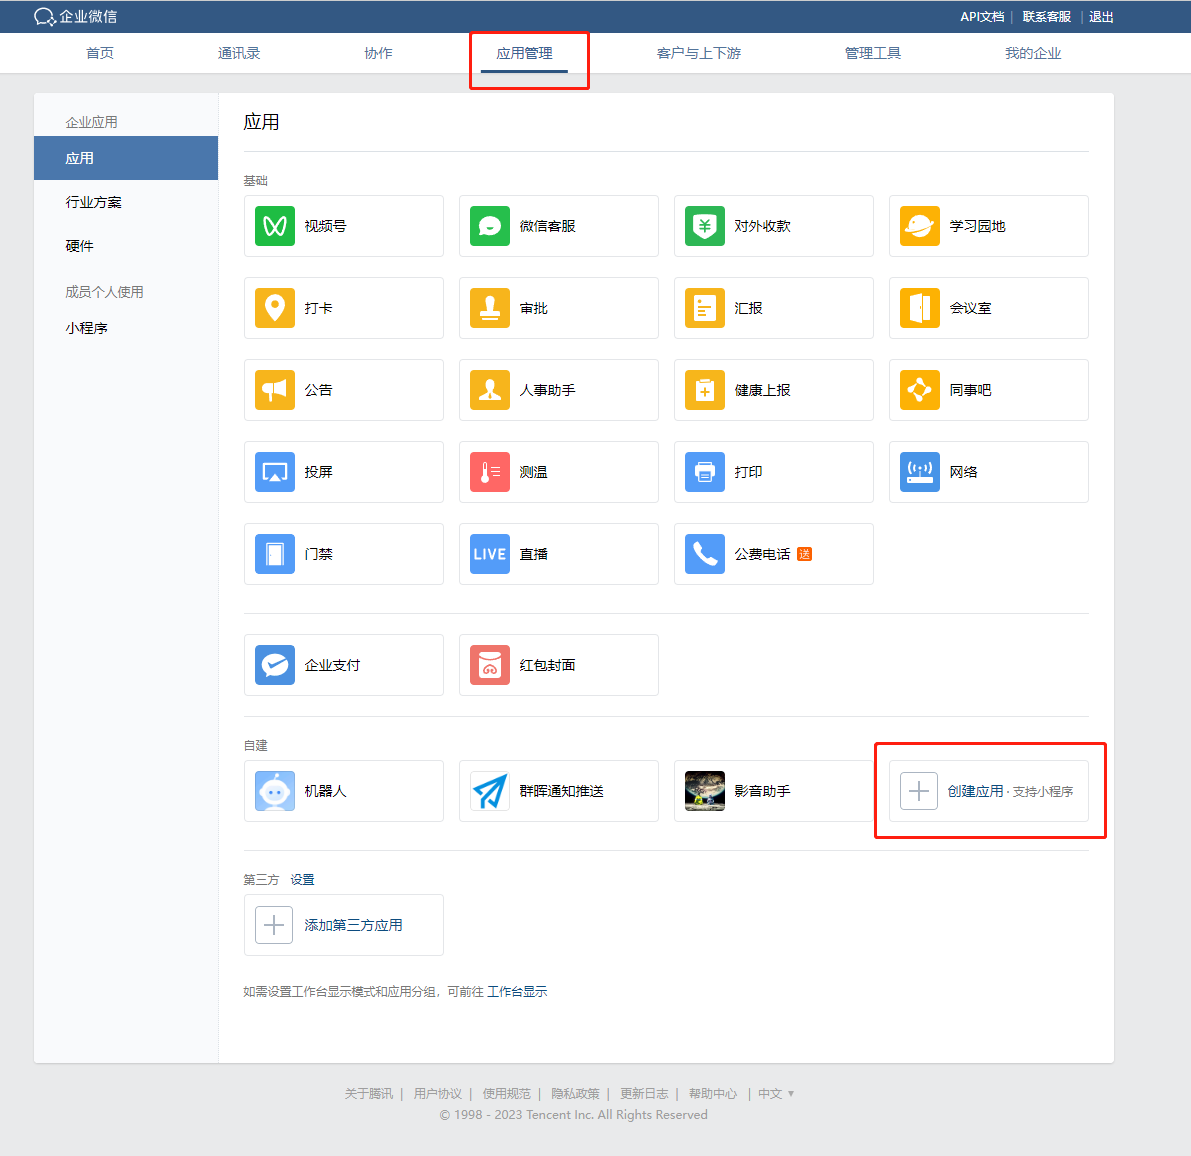
Task: Click the 添加第三方应用 button
Action: [x=343, y=925]
